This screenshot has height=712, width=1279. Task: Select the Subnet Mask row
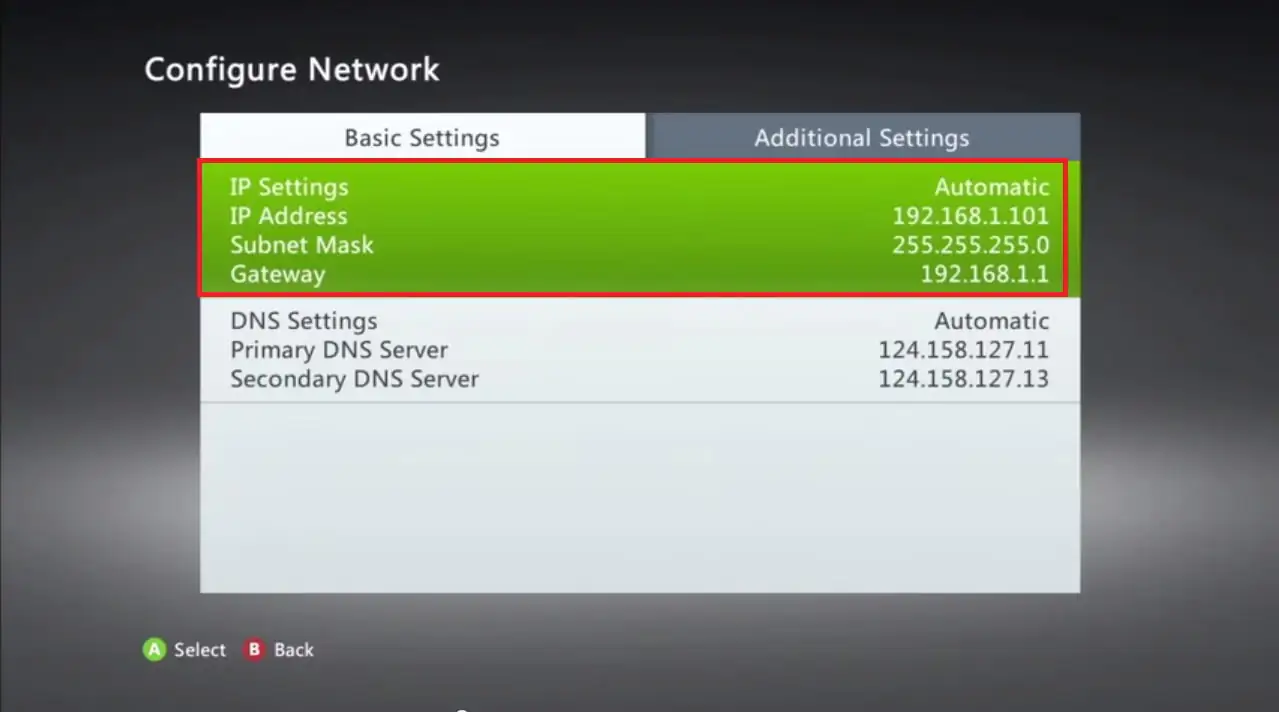click(x=301, y=245)
